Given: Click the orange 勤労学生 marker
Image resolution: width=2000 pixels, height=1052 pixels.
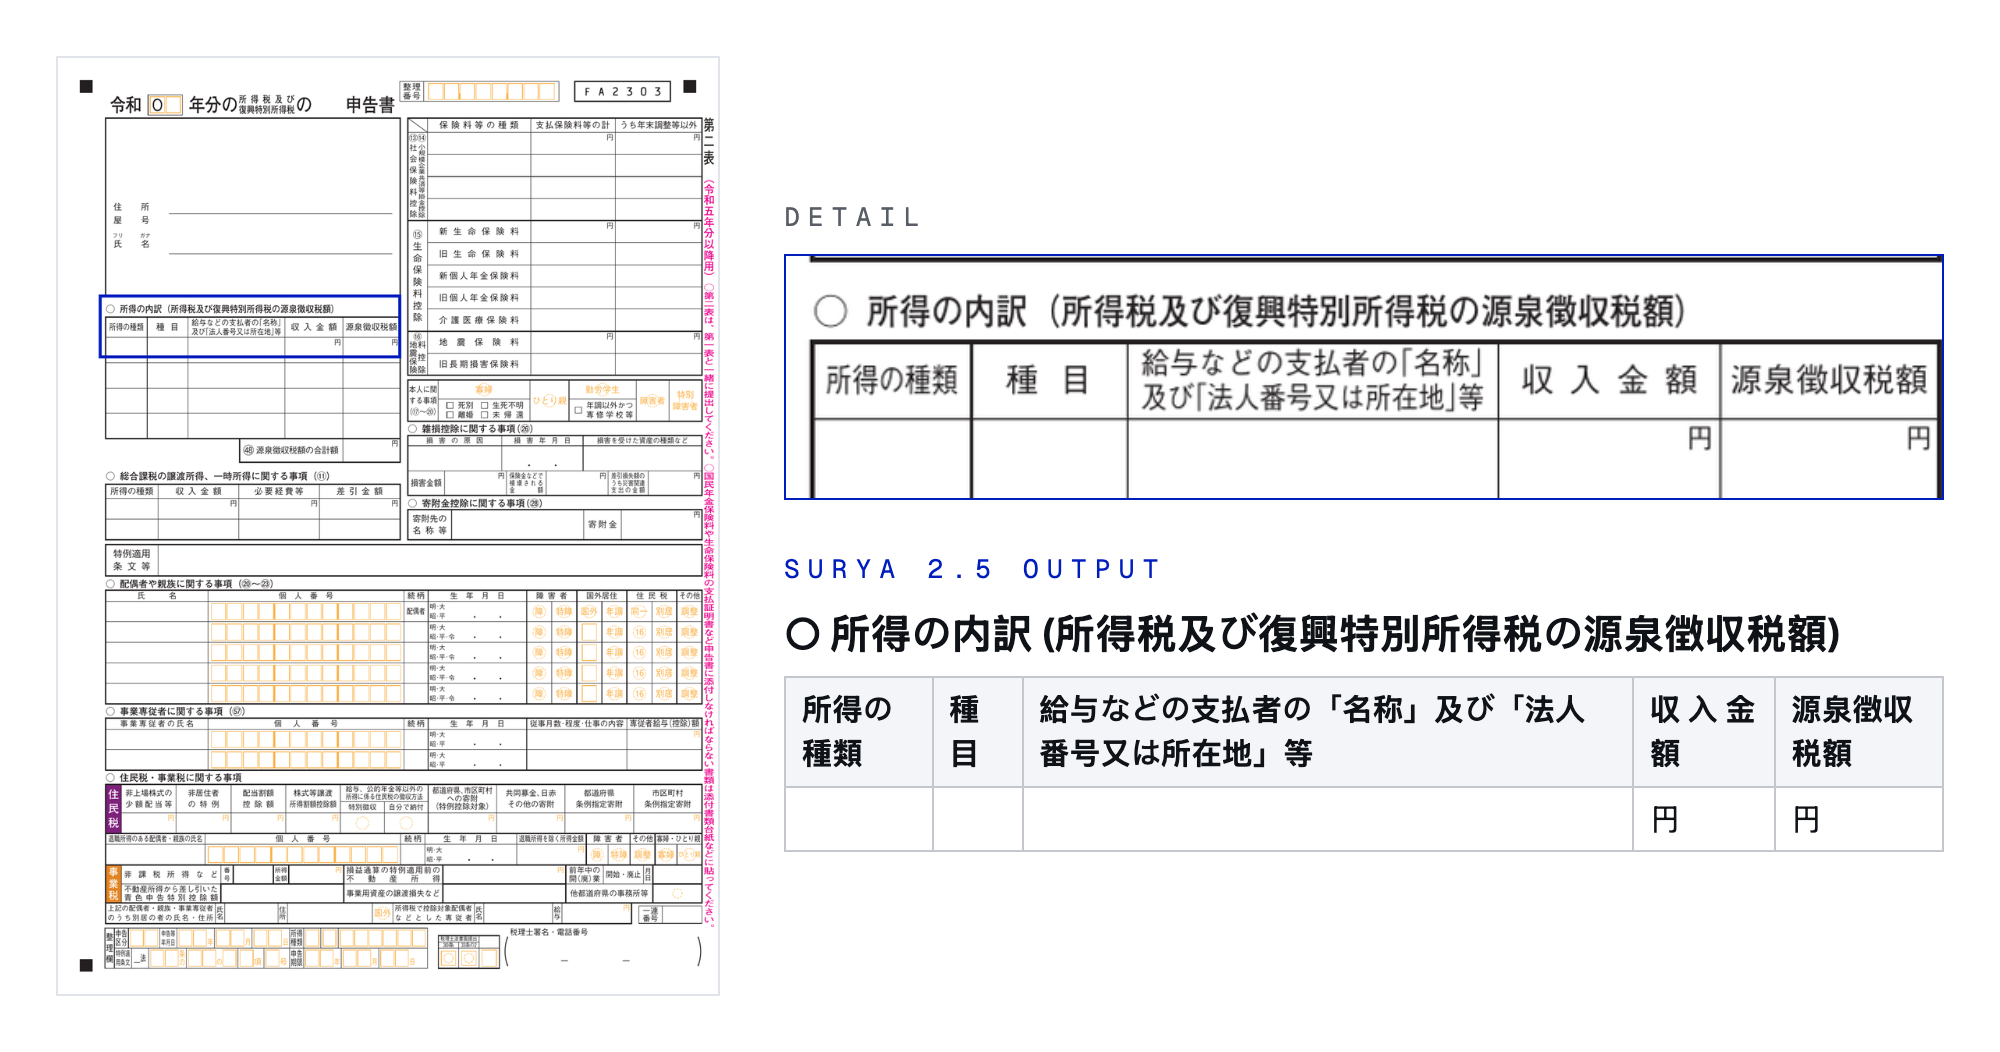Looking at the screenshot, I should pos(602,389).
